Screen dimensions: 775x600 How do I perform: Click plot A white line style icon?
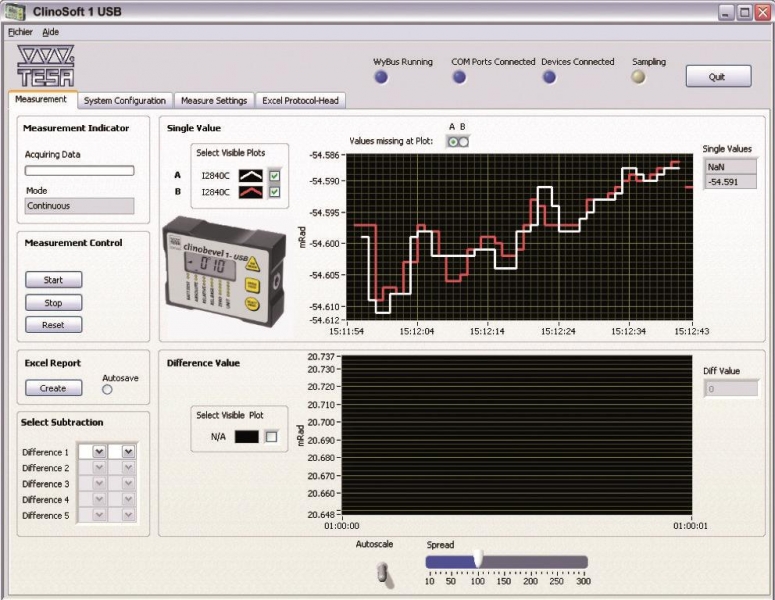point(251,175)
